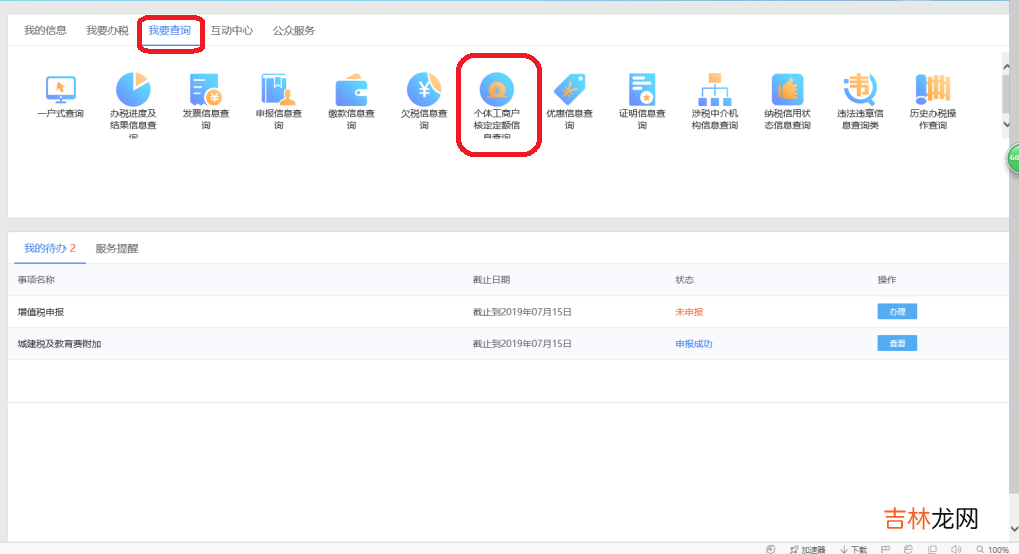Switch to the 我要办税 tab
Screen dimensions: 1019x554
click(107, 30)
